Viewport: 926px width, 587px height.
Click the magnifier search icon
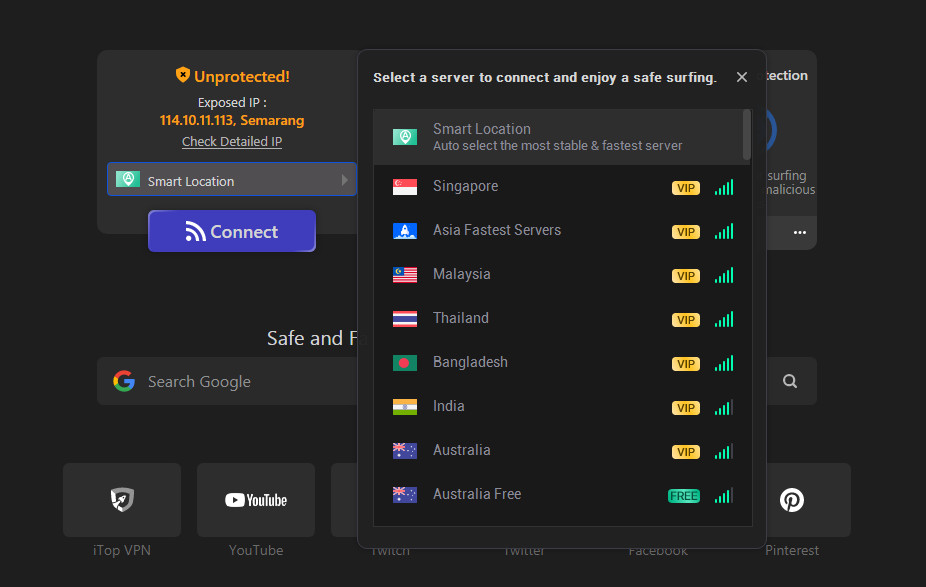[x=790, y=381]
